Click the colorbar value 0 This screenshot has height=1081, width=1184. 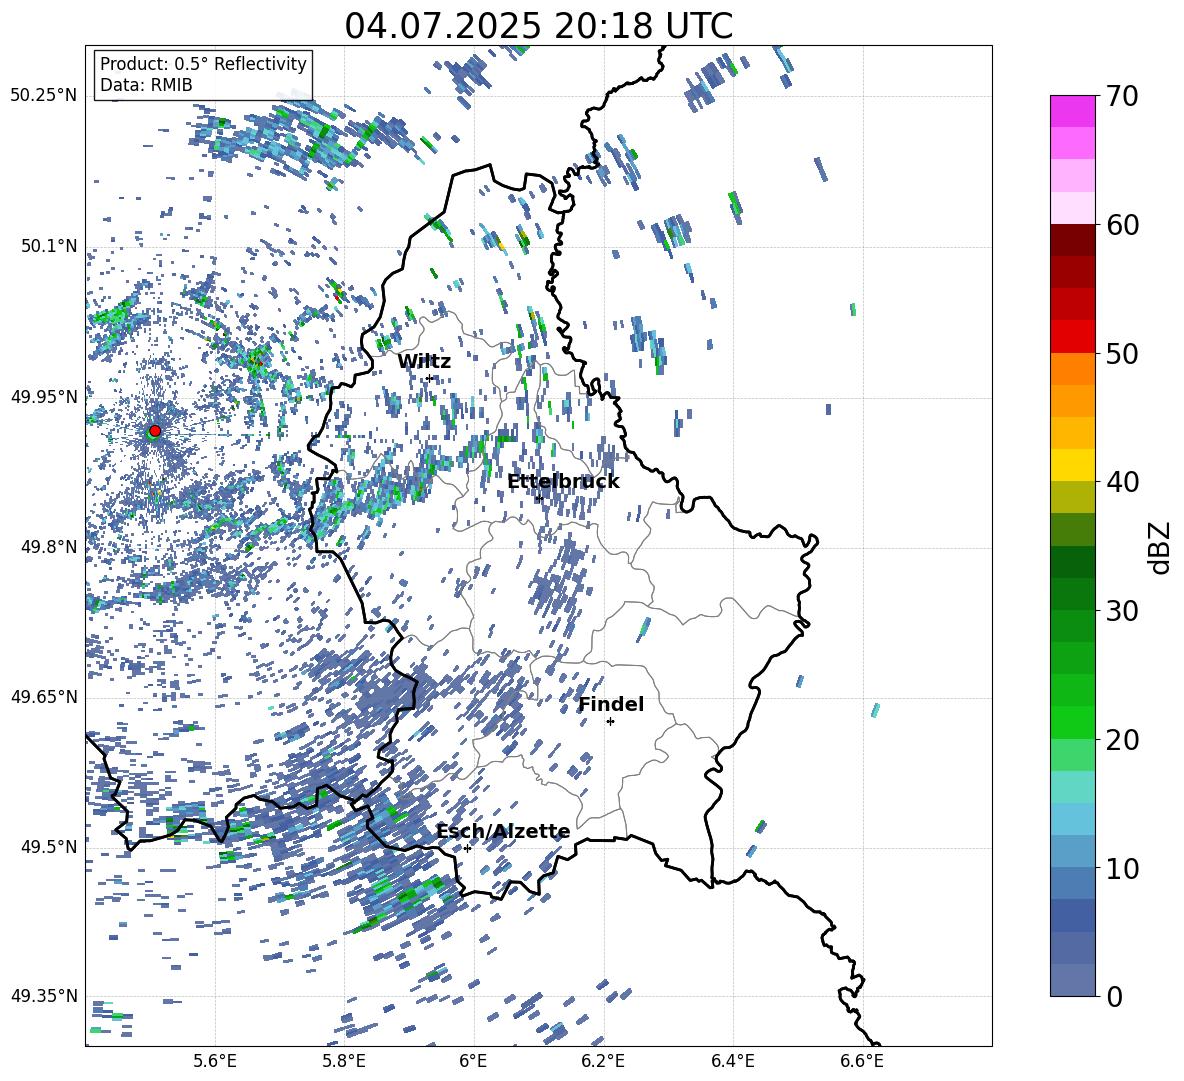pos(1115,996)
